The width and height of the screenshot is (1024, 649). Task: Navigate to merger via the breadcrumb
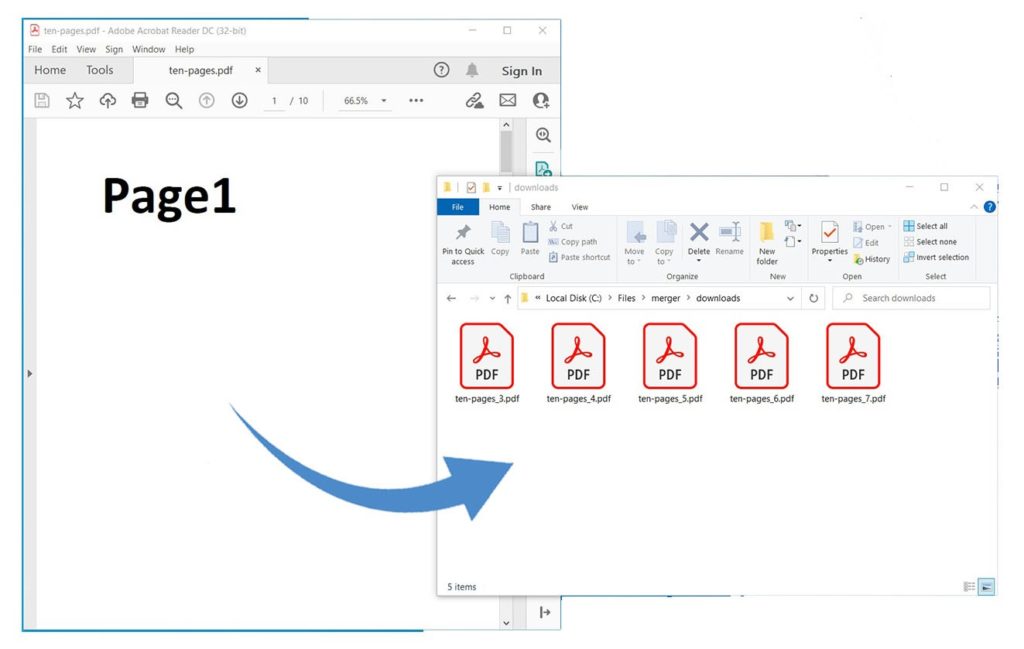click(665, 297)
